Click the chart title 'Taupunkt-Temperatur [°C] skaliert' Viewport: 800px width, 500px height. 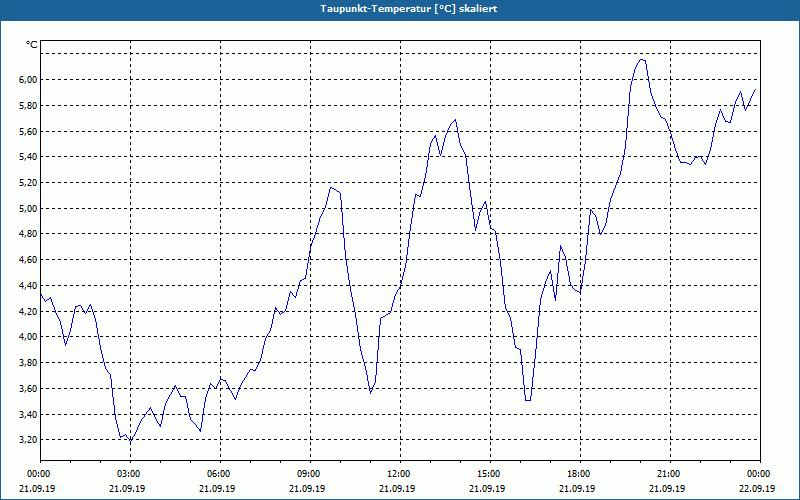(409, 9)
